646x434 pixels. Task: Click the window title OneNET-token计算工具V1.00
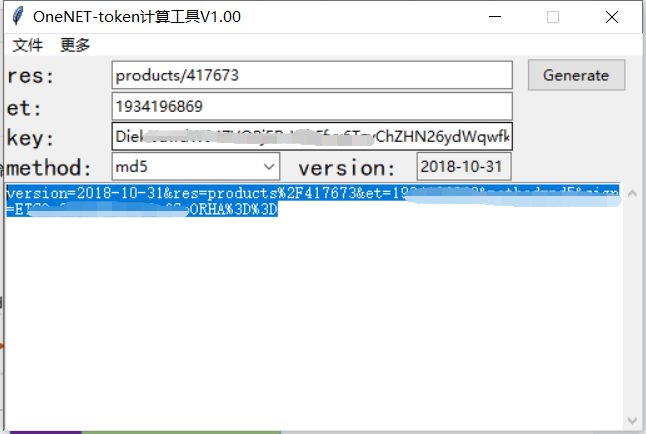tap(137, 17)
